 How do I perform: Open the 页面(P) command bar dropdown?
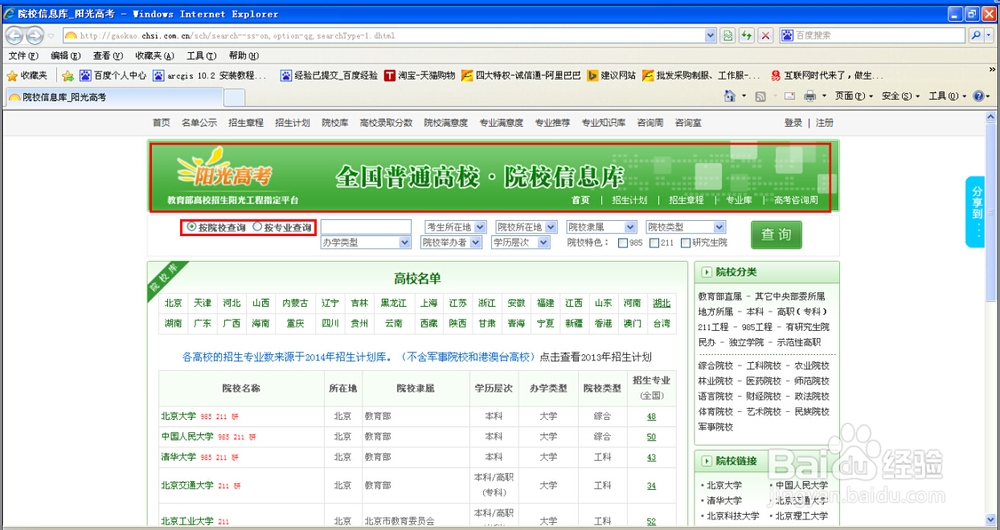click(x=854, y=96)
